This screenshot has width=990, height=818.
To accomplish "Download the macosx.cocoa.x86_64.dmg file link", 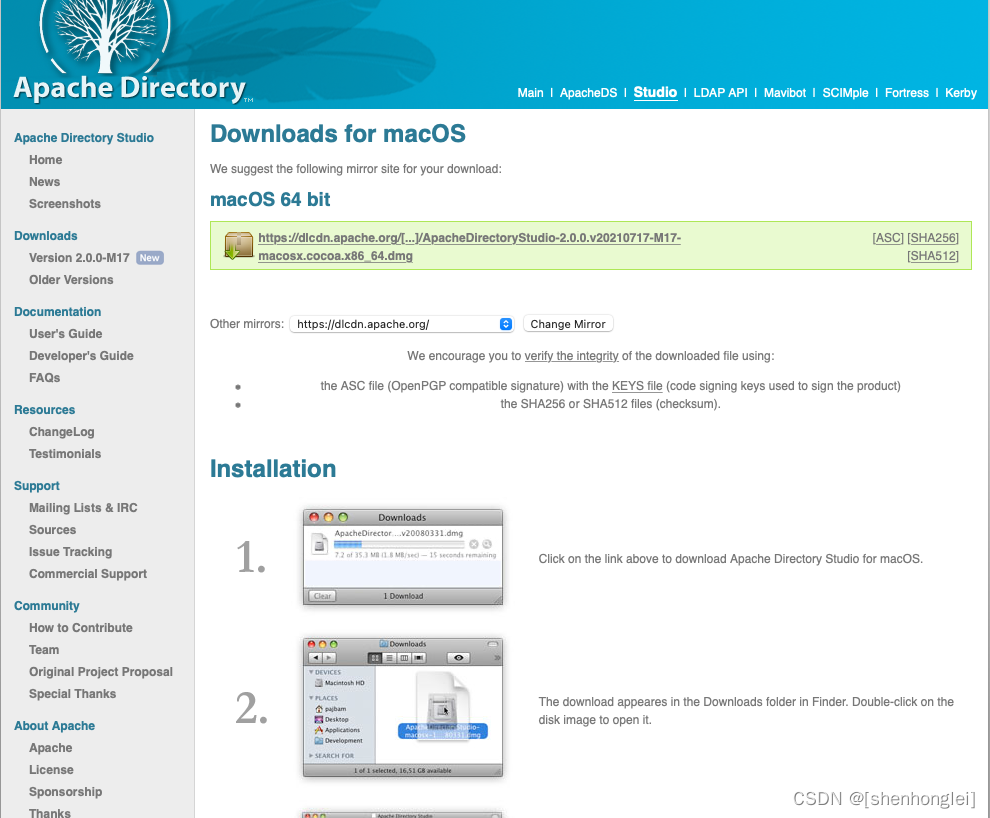I will click(x=469, y=247).
